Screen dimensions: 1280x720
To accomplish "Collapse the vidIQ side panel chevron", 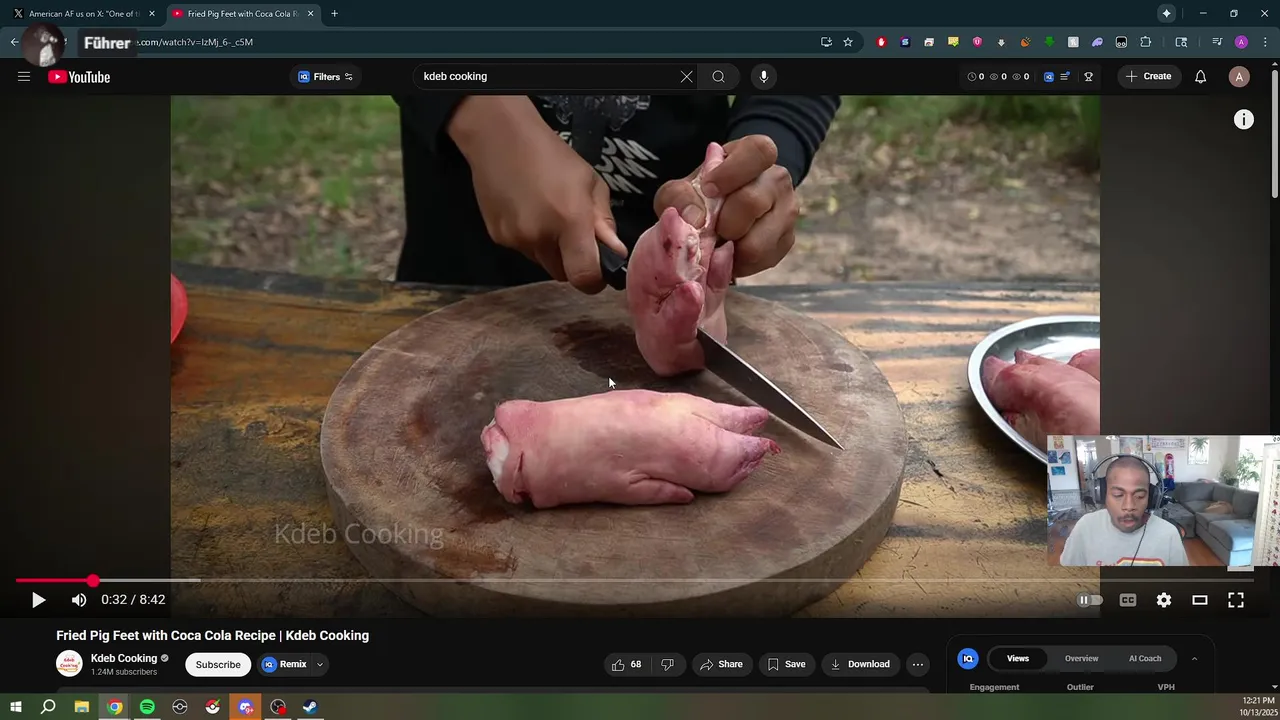I will pos(1193,659).
